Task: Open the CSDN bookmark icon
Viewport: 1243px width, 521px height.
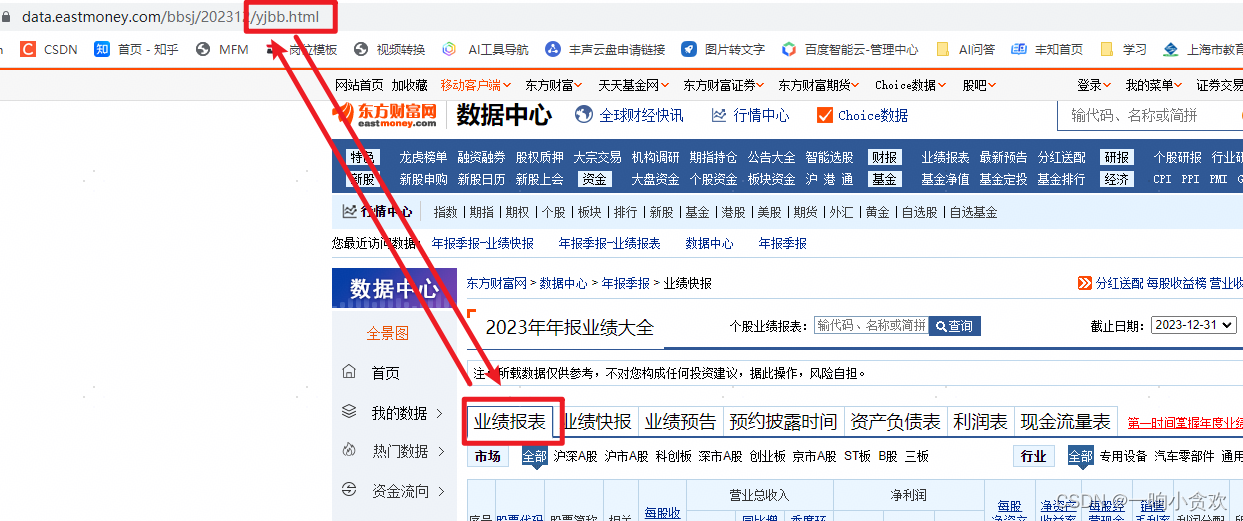Action: pyautogui.click(x=28, y=49)
